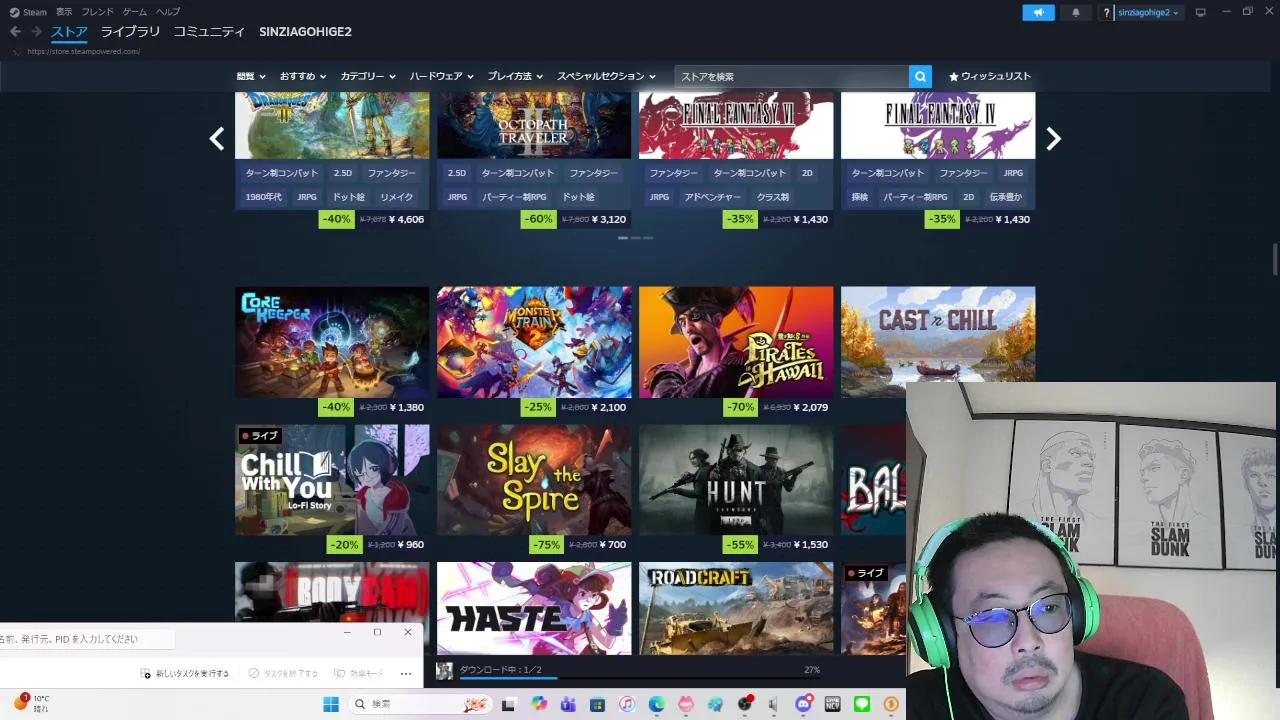Open the sinziagohige2 account dropdown
Screen dimensions: 1280x720
1148,12
